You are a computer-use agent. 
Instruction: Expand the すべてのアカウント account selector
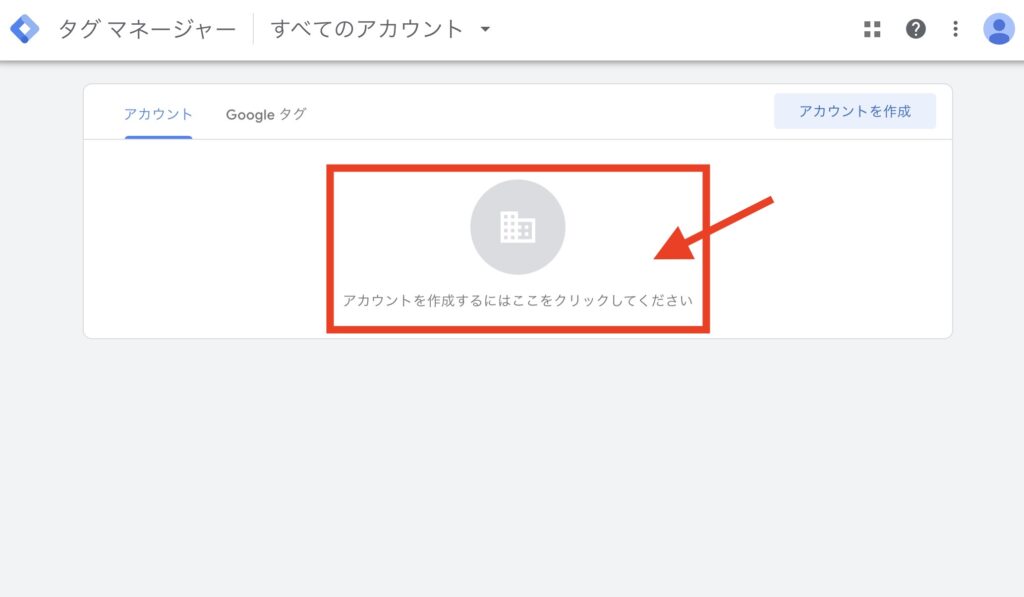pos(380,29)
